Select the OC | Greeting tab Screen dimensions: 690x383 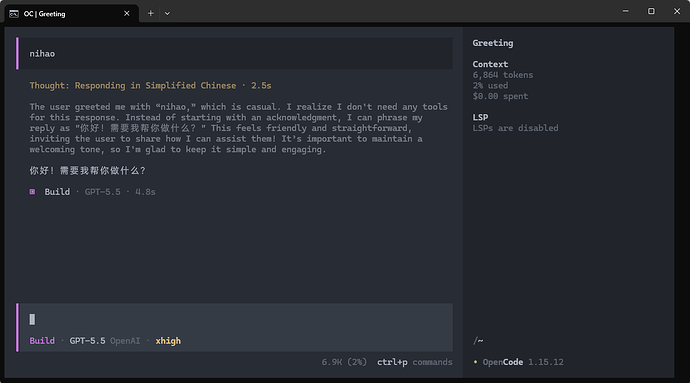71,14
